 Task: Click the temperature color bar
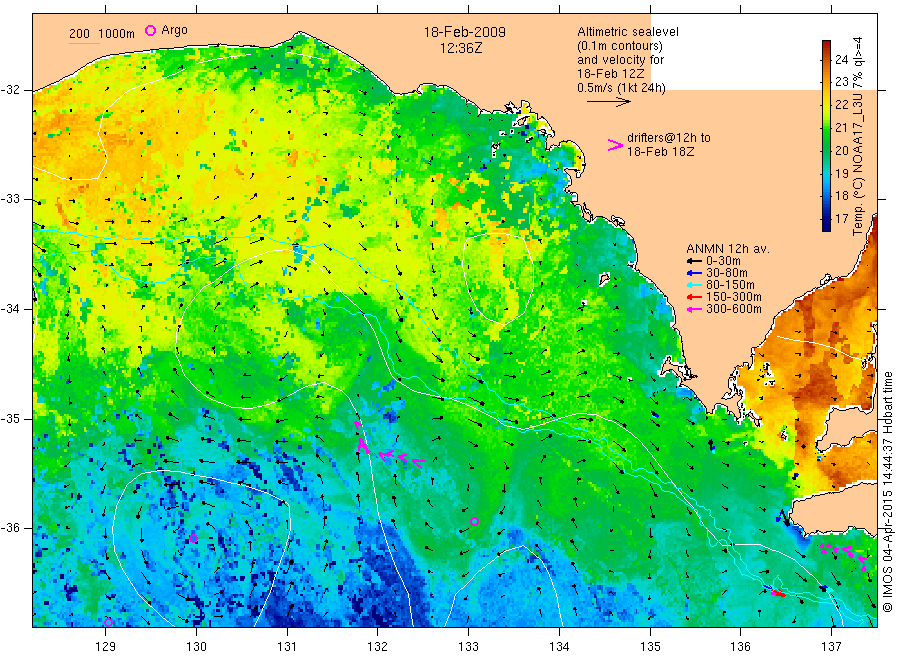click(x=826, y=135)
